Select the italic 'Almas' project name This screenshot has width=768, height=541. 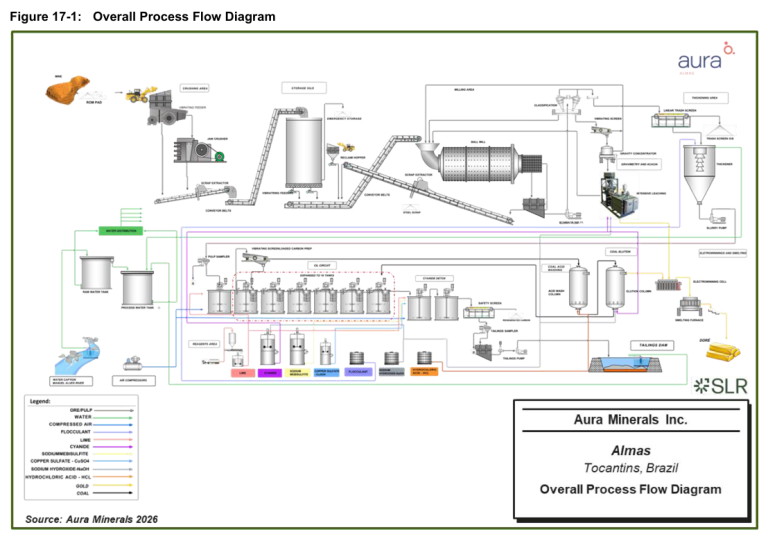click(631, 450)
